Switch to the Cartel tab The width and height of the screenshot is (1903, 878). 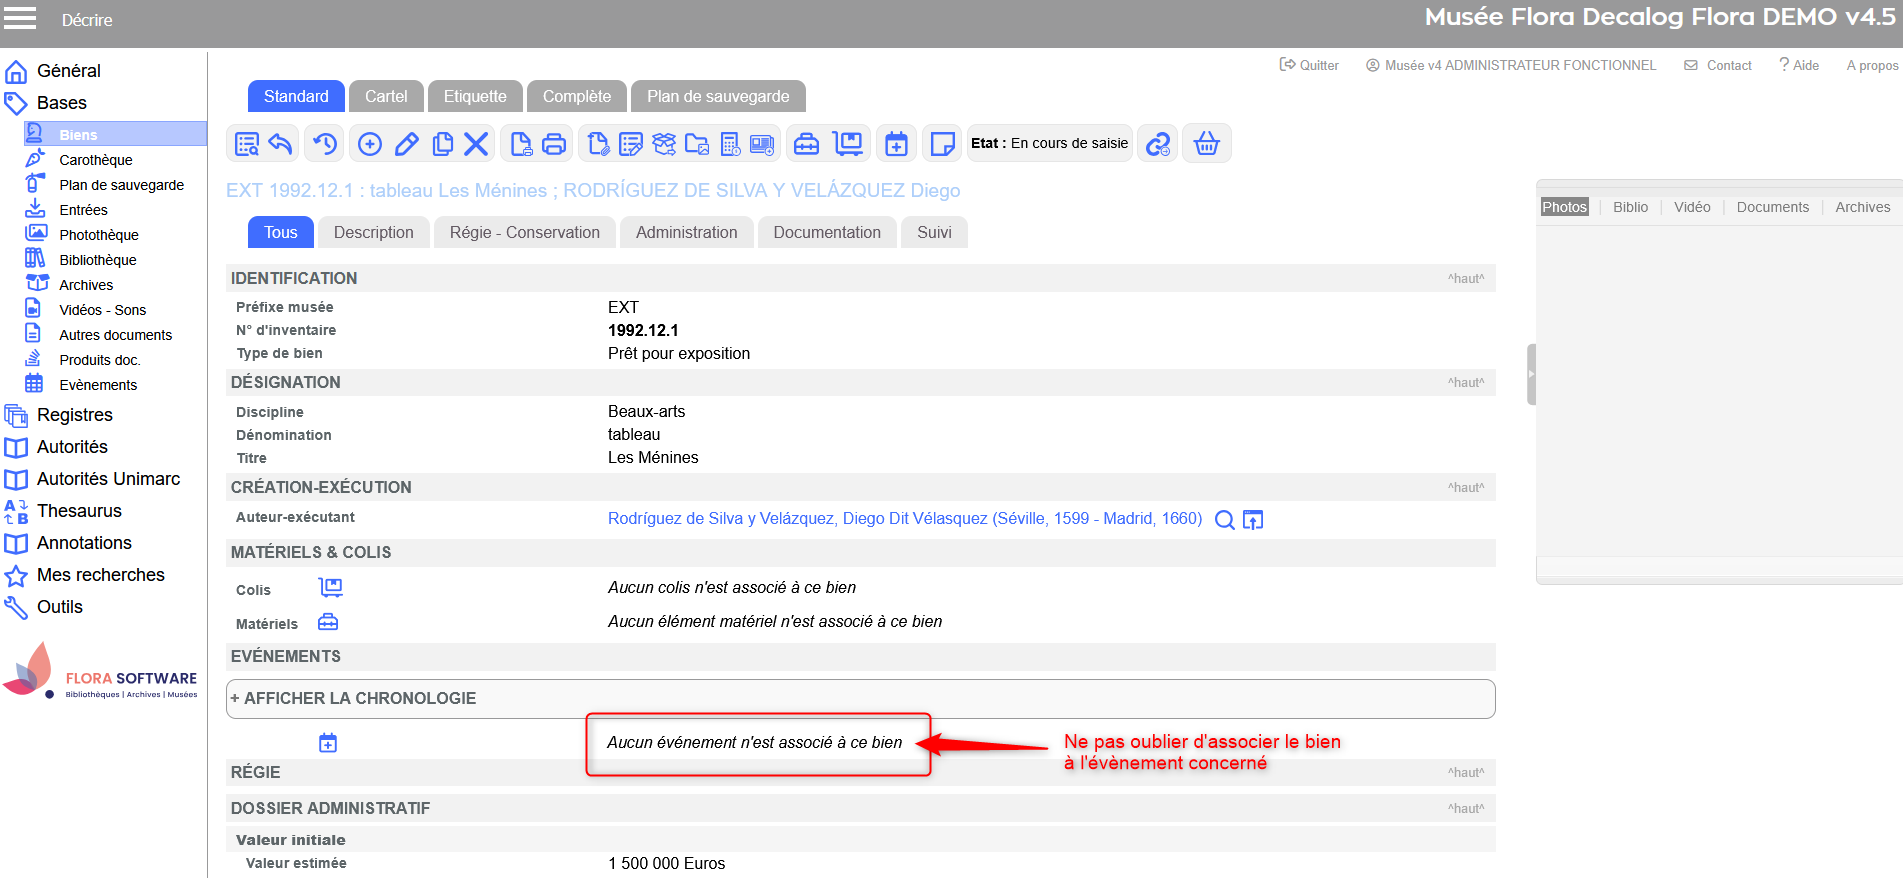coord(386,96)
